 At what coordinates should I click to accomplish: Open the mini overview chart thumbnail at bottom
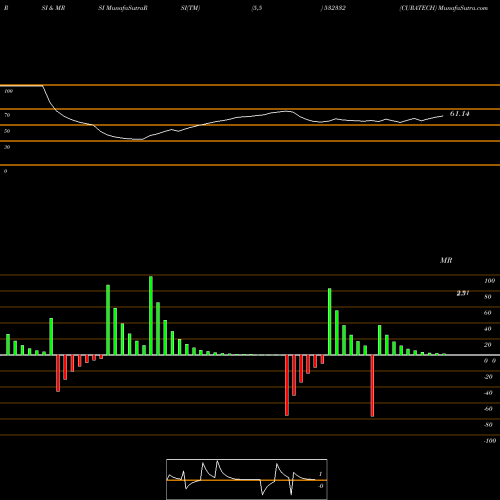point(247,479)
